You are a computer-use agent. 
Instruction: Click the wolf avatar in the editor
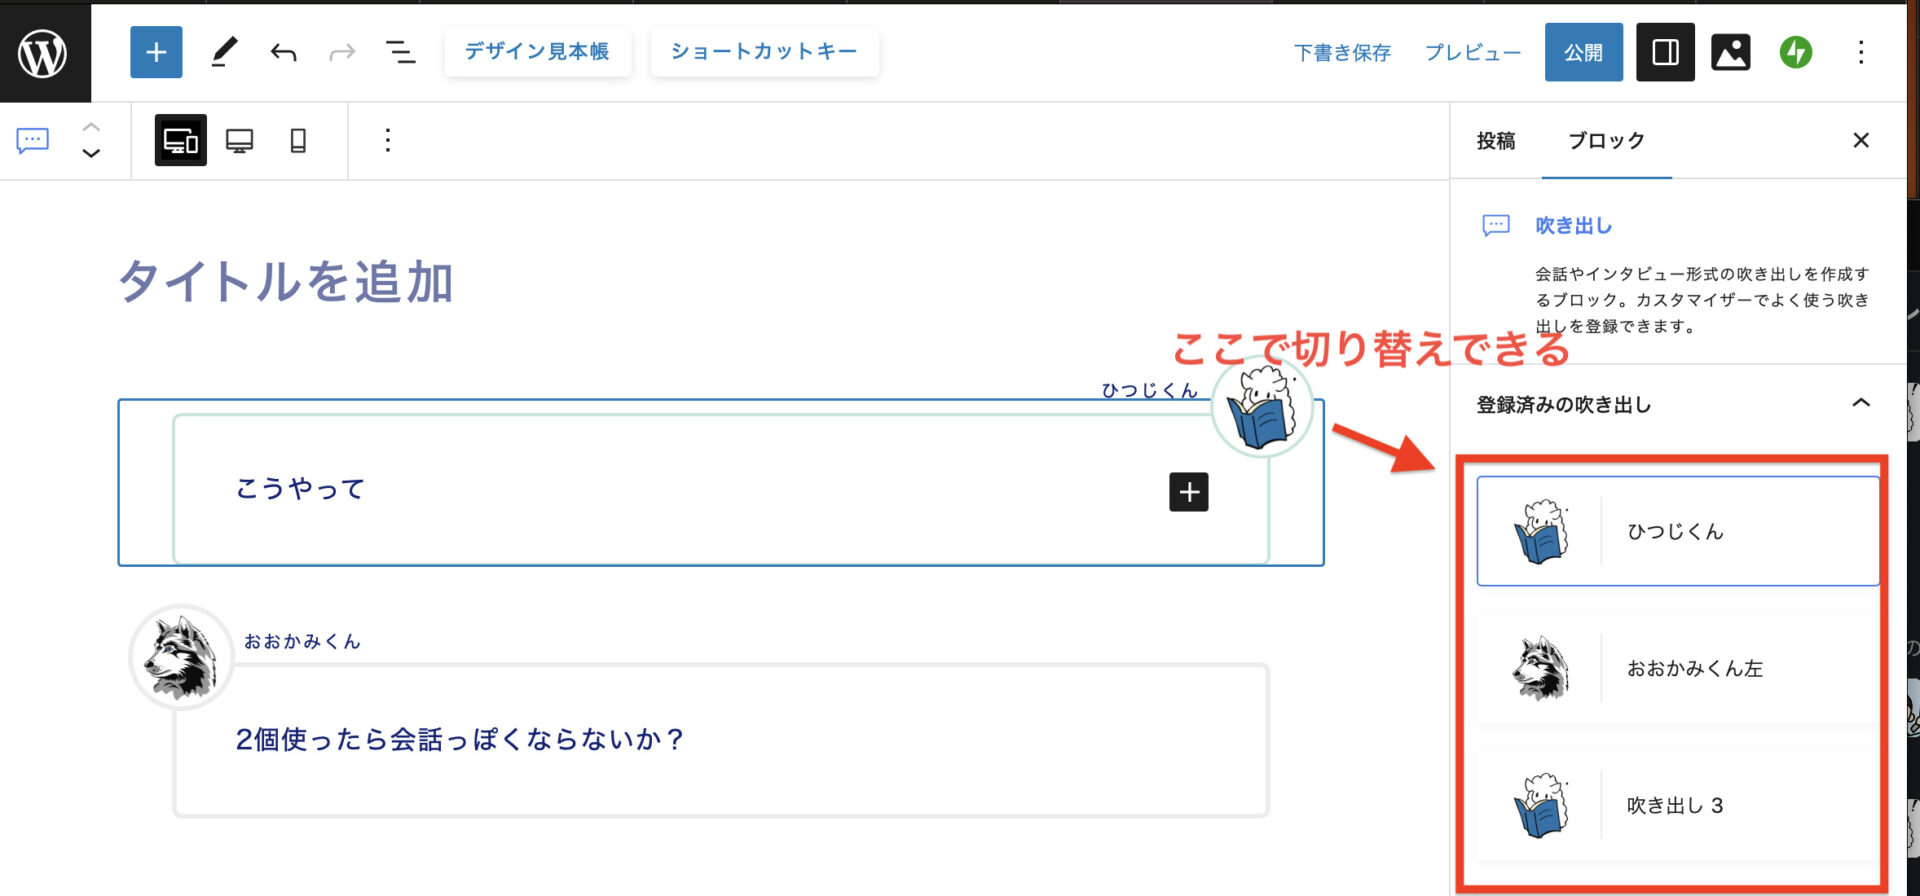[181, 657]
